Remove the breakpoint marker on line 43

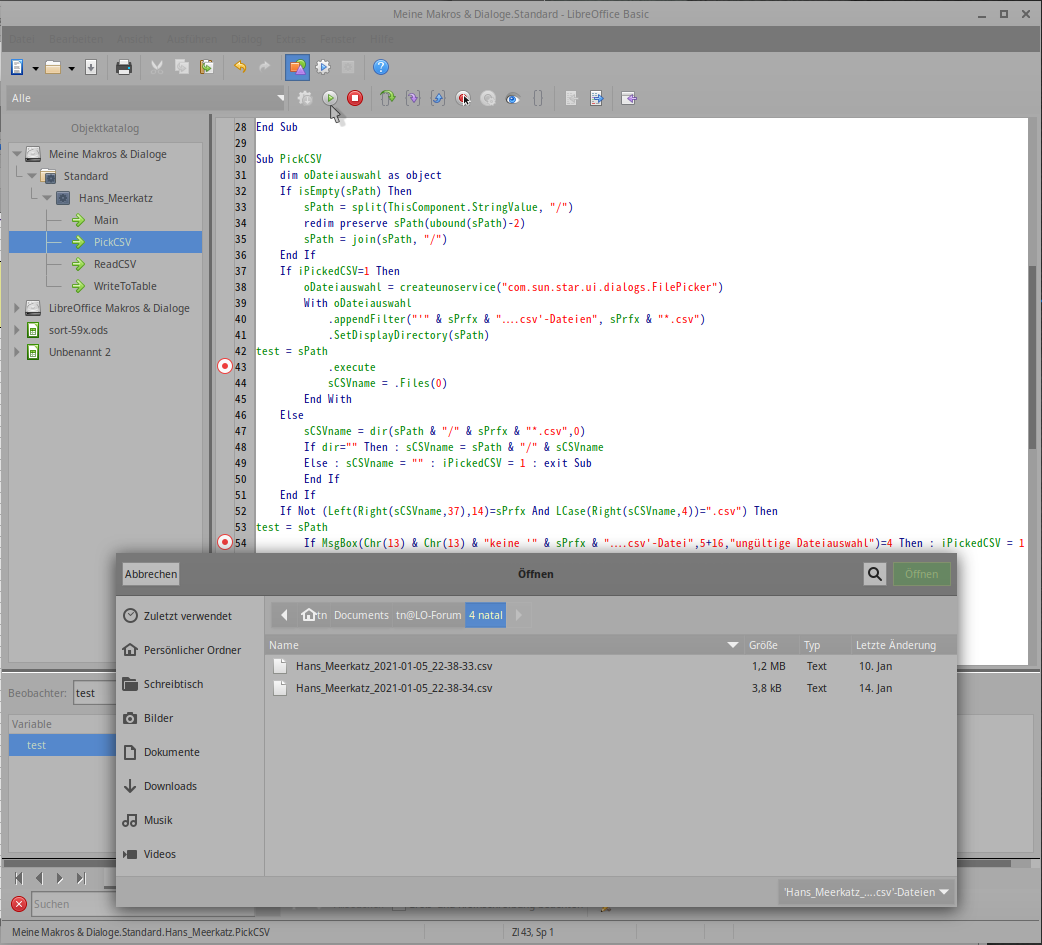(x=225, y=366)
